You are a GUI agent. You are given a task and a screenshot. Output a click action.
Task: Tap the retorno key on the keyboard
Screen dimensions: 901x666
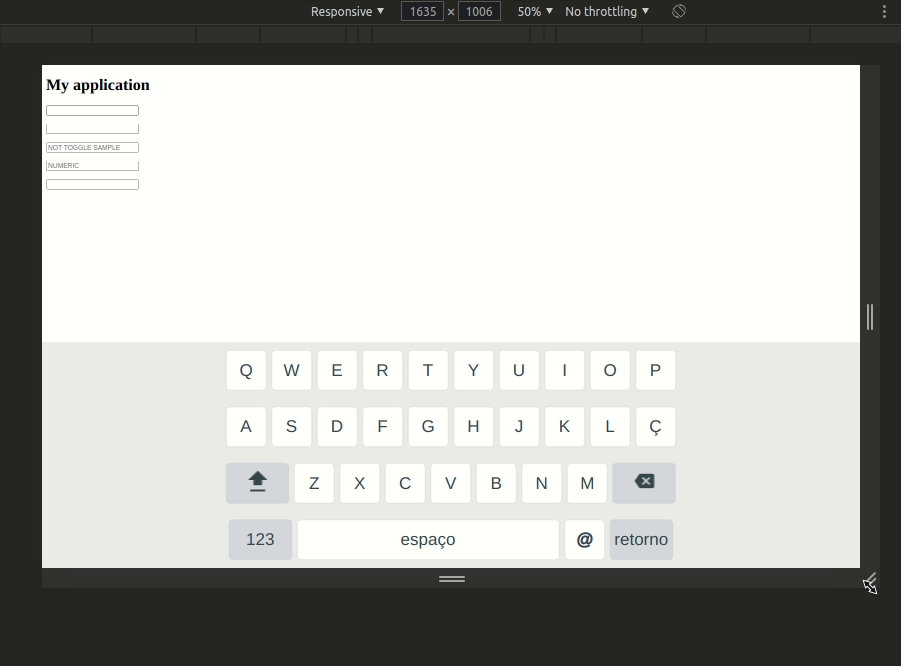click(641, 539)
